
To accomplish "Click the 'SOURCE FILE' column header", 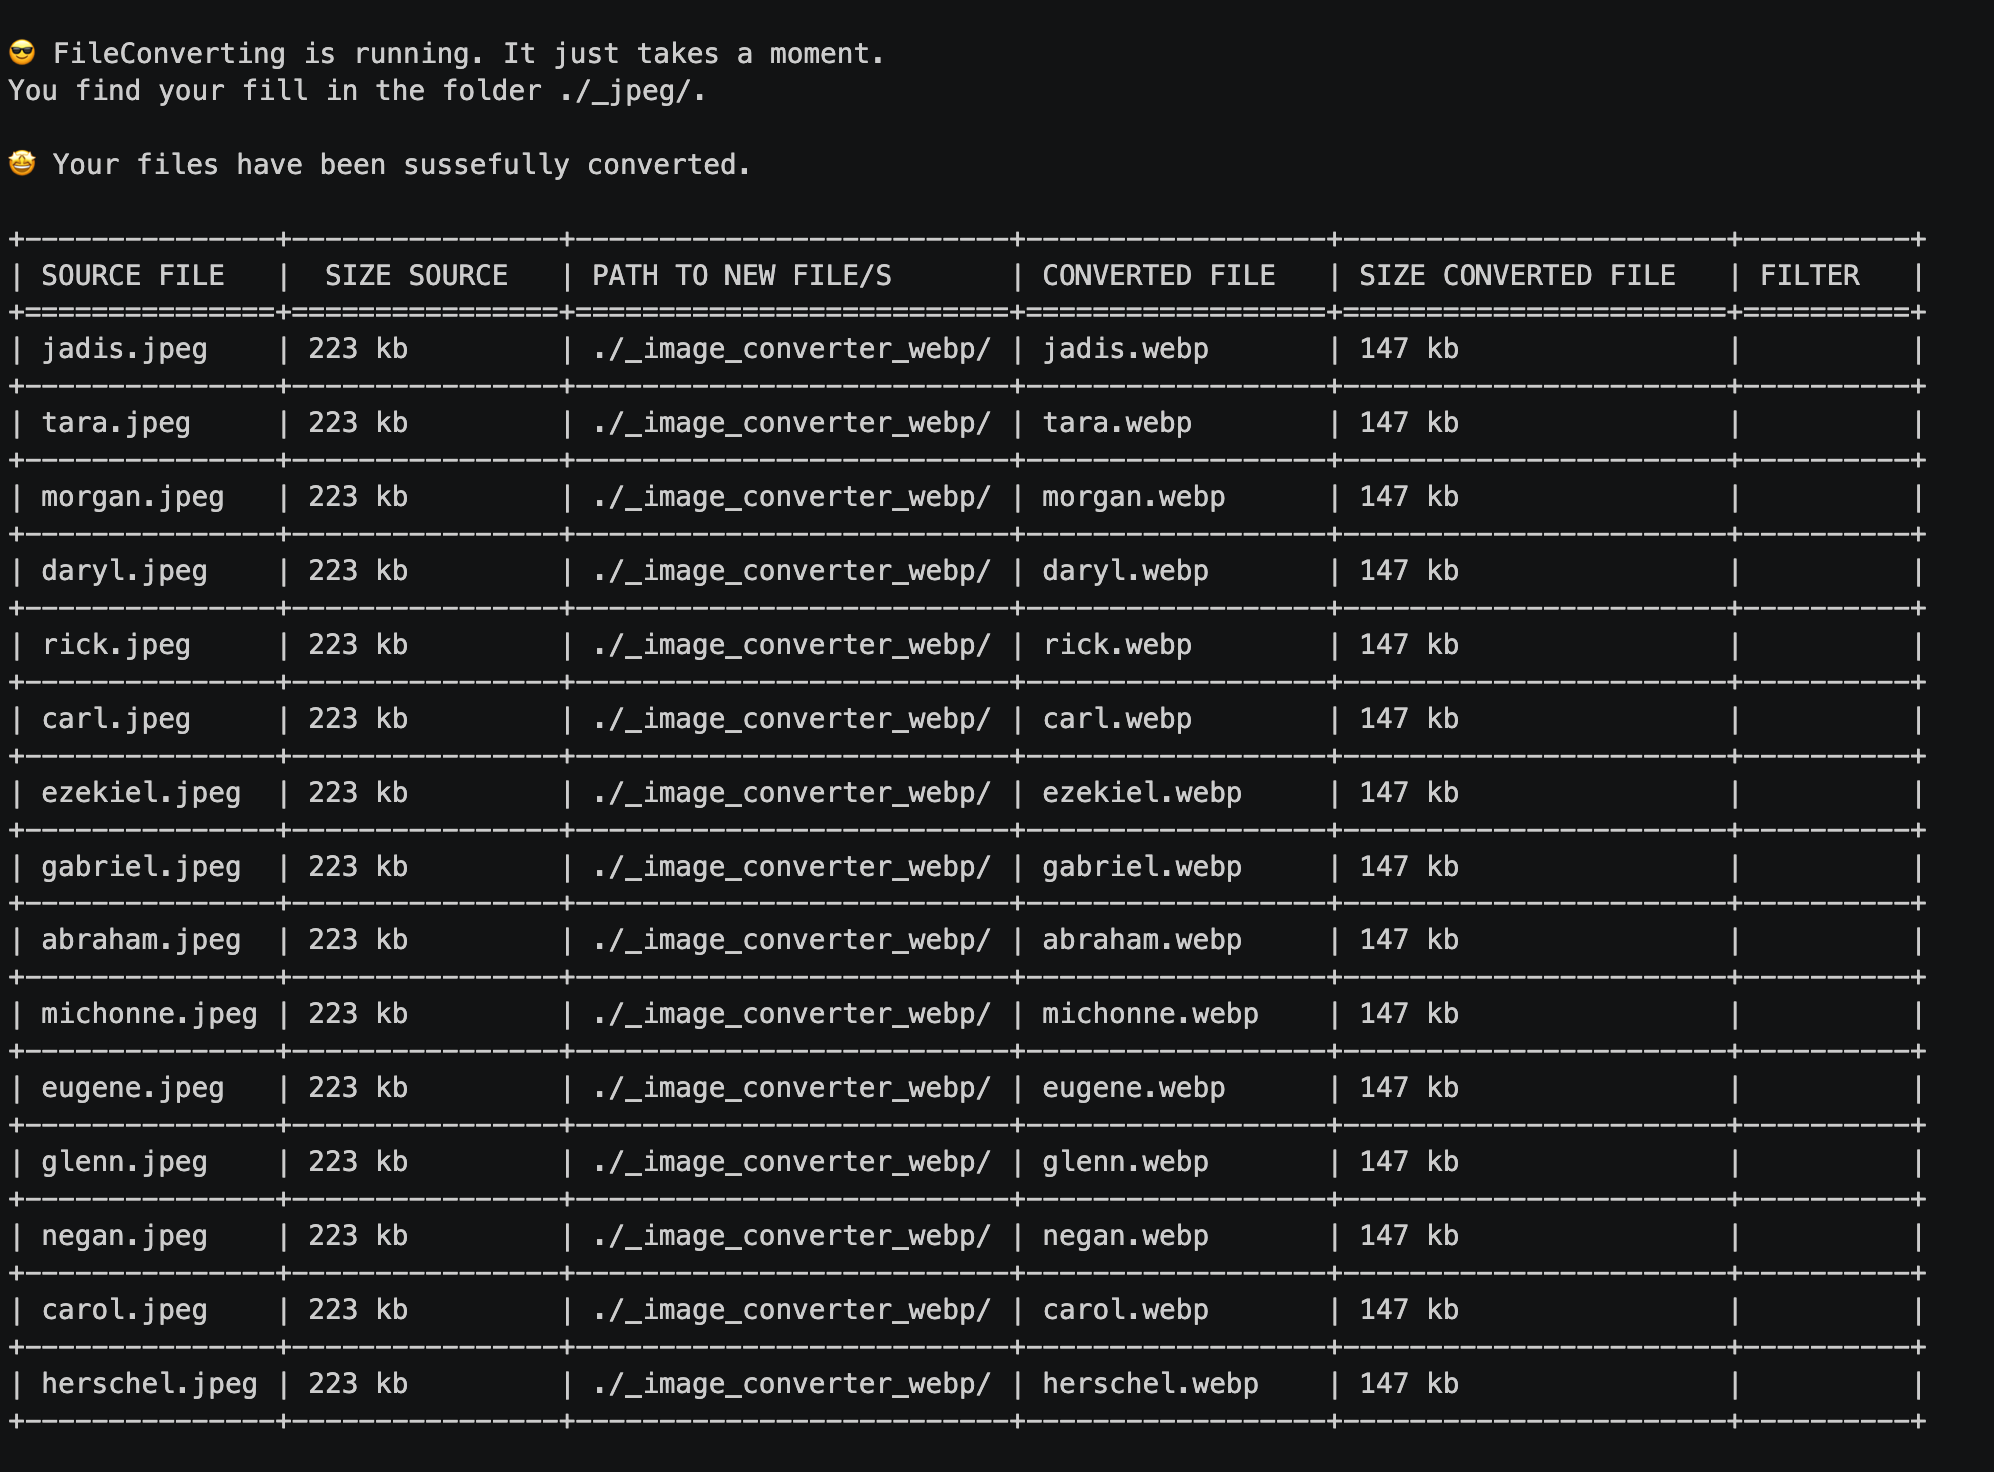I will point(133,275).
